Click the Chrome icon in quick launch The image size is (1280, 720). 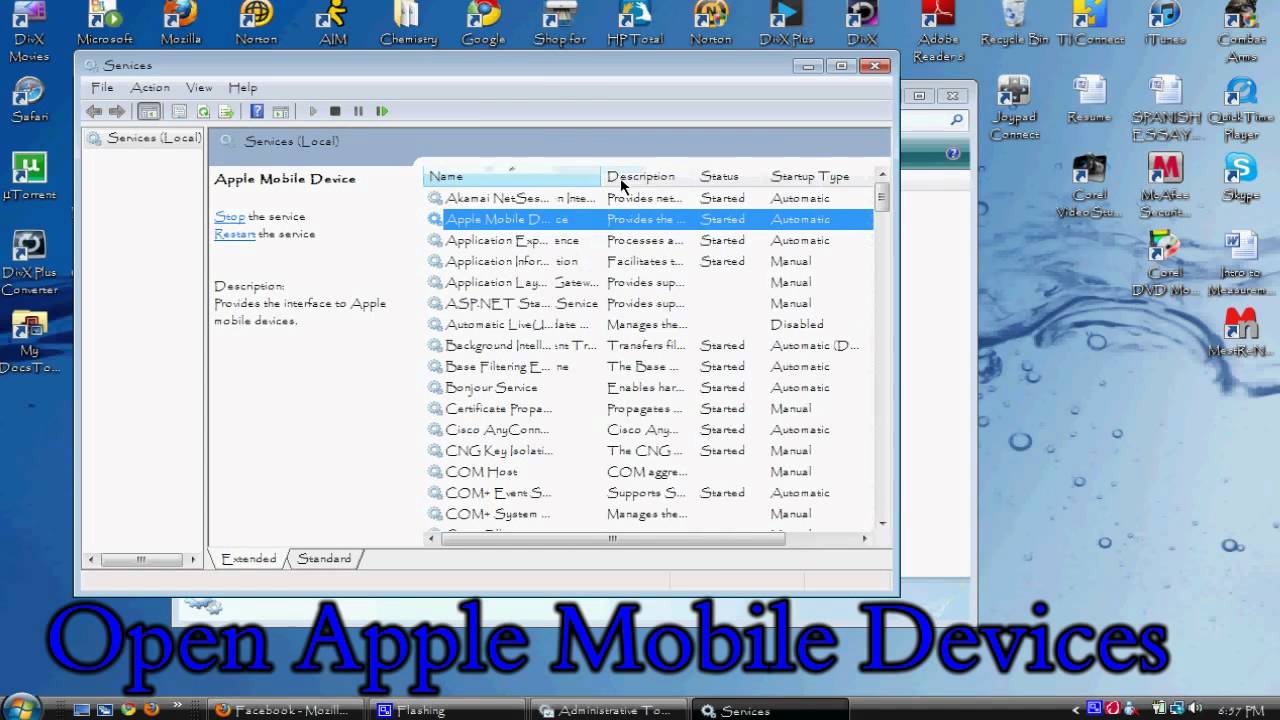(128, 709)
